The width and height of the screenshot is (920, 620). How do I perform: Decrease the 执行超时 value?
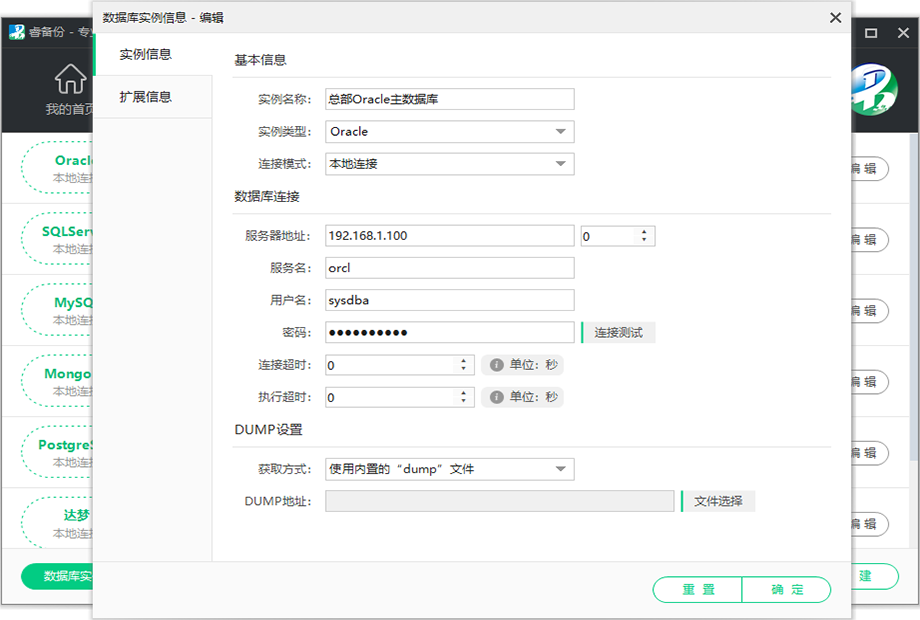[464, 401]
